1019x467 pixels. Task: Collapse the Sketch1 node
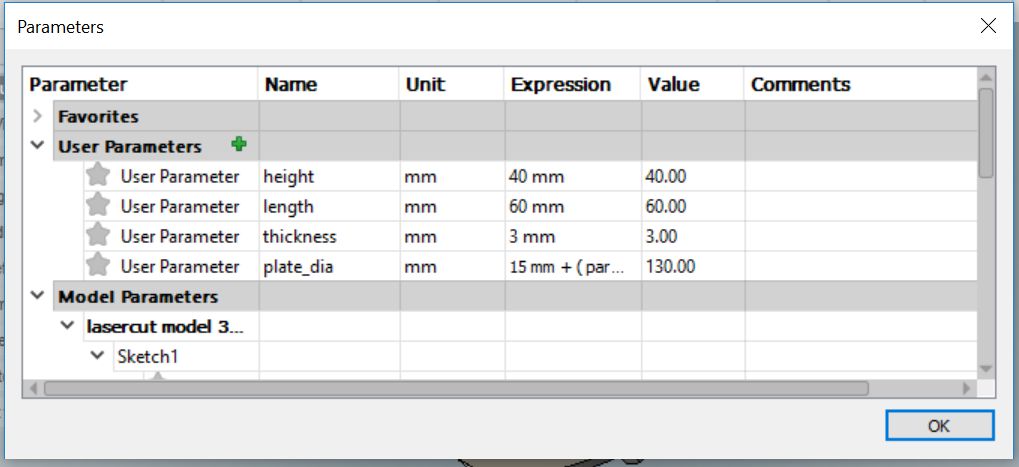click(97, 355)
